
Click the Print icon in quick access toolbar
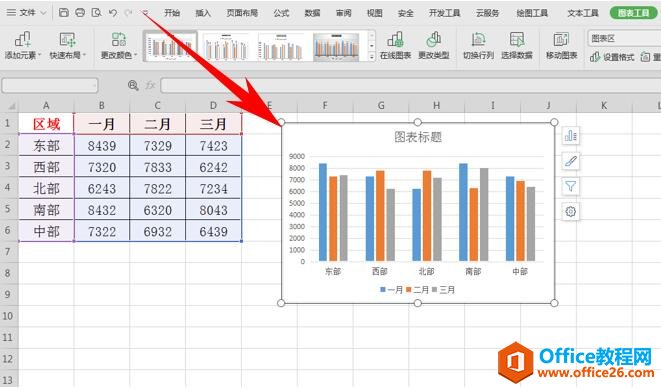[80, 13]
